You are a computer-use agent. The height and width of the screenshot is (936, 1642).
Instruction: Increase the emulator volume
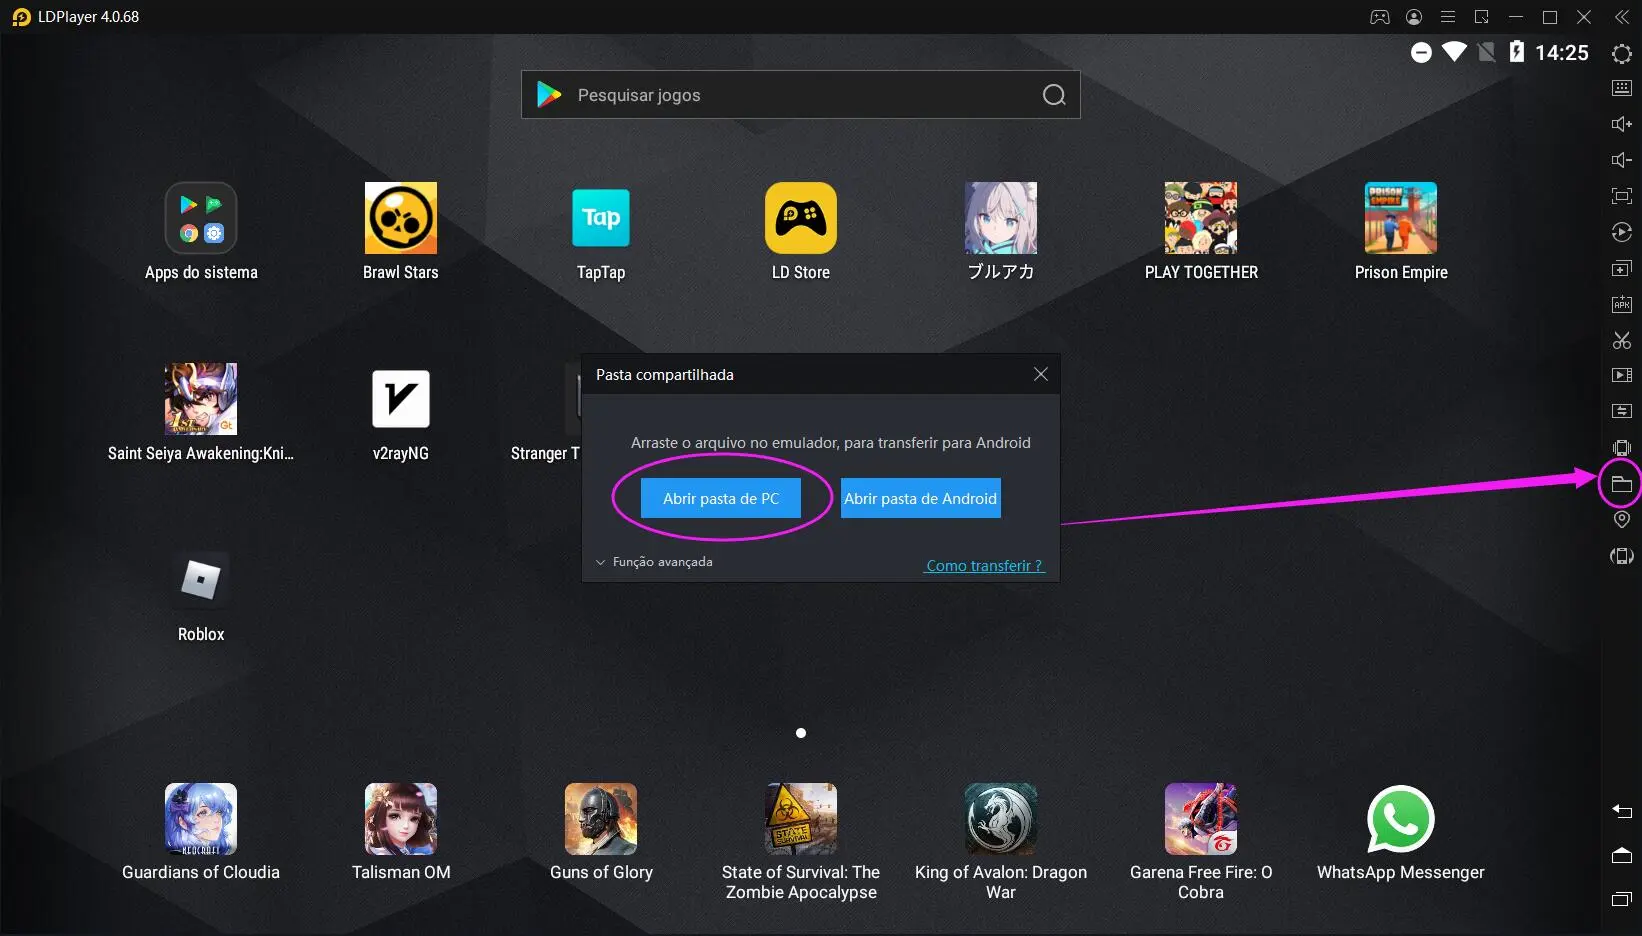point(1621,124)
